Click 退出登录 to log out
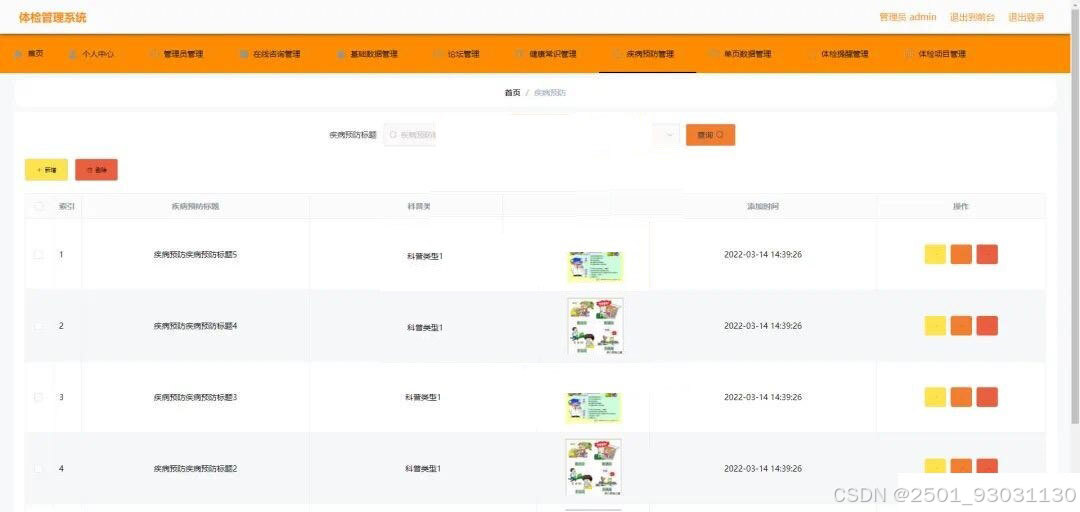The image size is (1080, 512). (x=1026, y=17)
